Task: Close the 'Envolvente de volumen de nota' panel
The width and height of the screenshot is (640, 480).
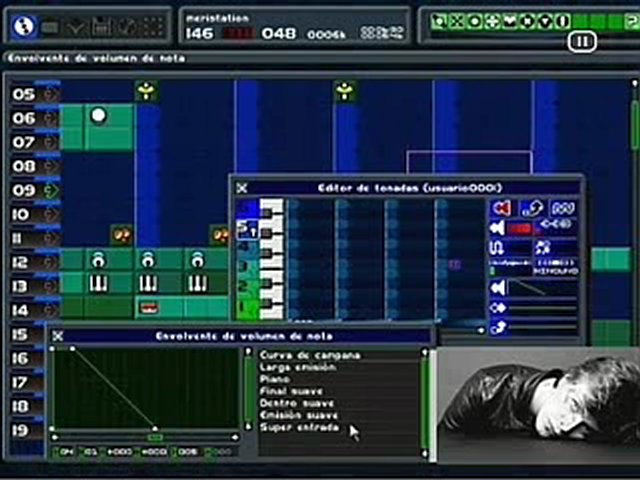Action: point(58,336)
